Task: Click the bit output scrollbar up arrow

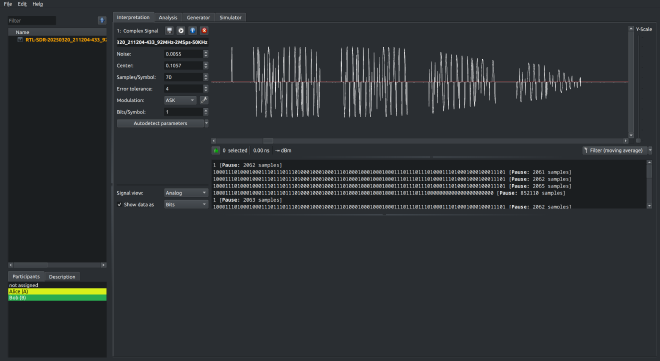Action: click(x=649, y=162)
